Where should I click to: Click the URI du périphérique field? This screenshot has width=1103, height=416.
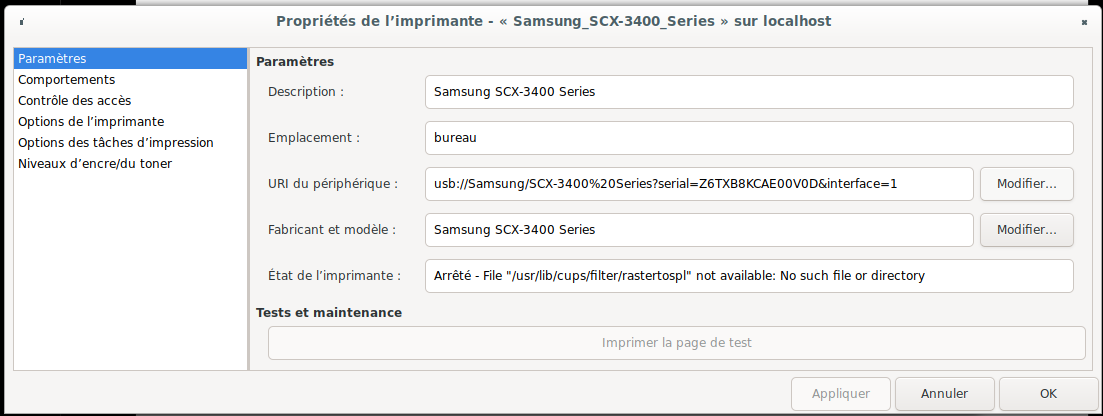pos(699,184)
